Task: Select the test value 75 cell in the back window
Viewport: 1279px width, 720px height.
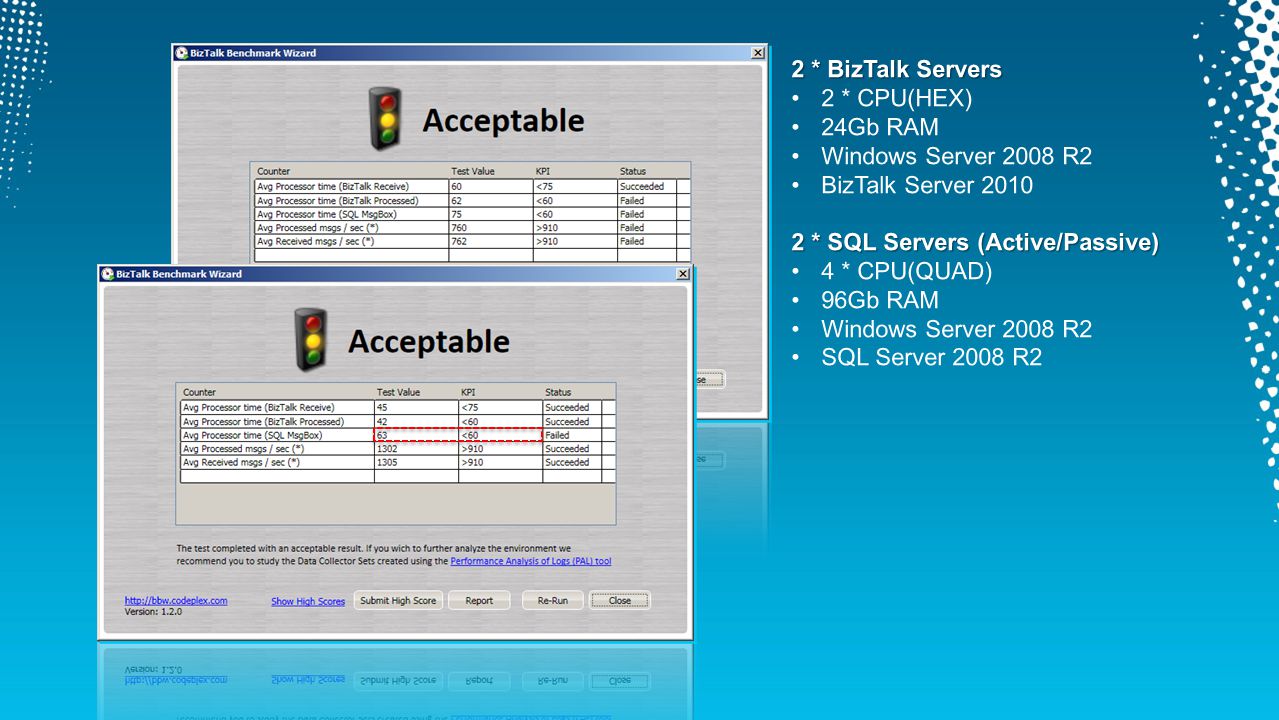Action: point(490,214)
